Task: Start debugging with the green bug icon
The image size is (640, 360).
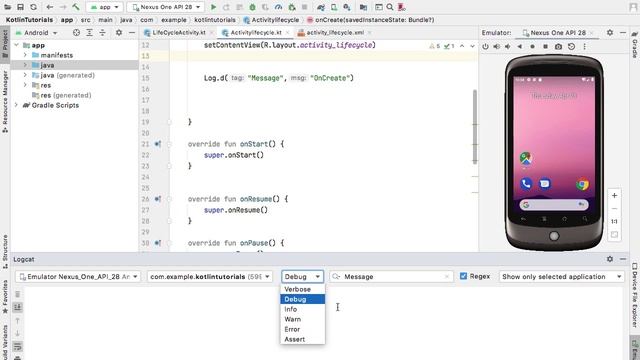Action: [252, 7]
